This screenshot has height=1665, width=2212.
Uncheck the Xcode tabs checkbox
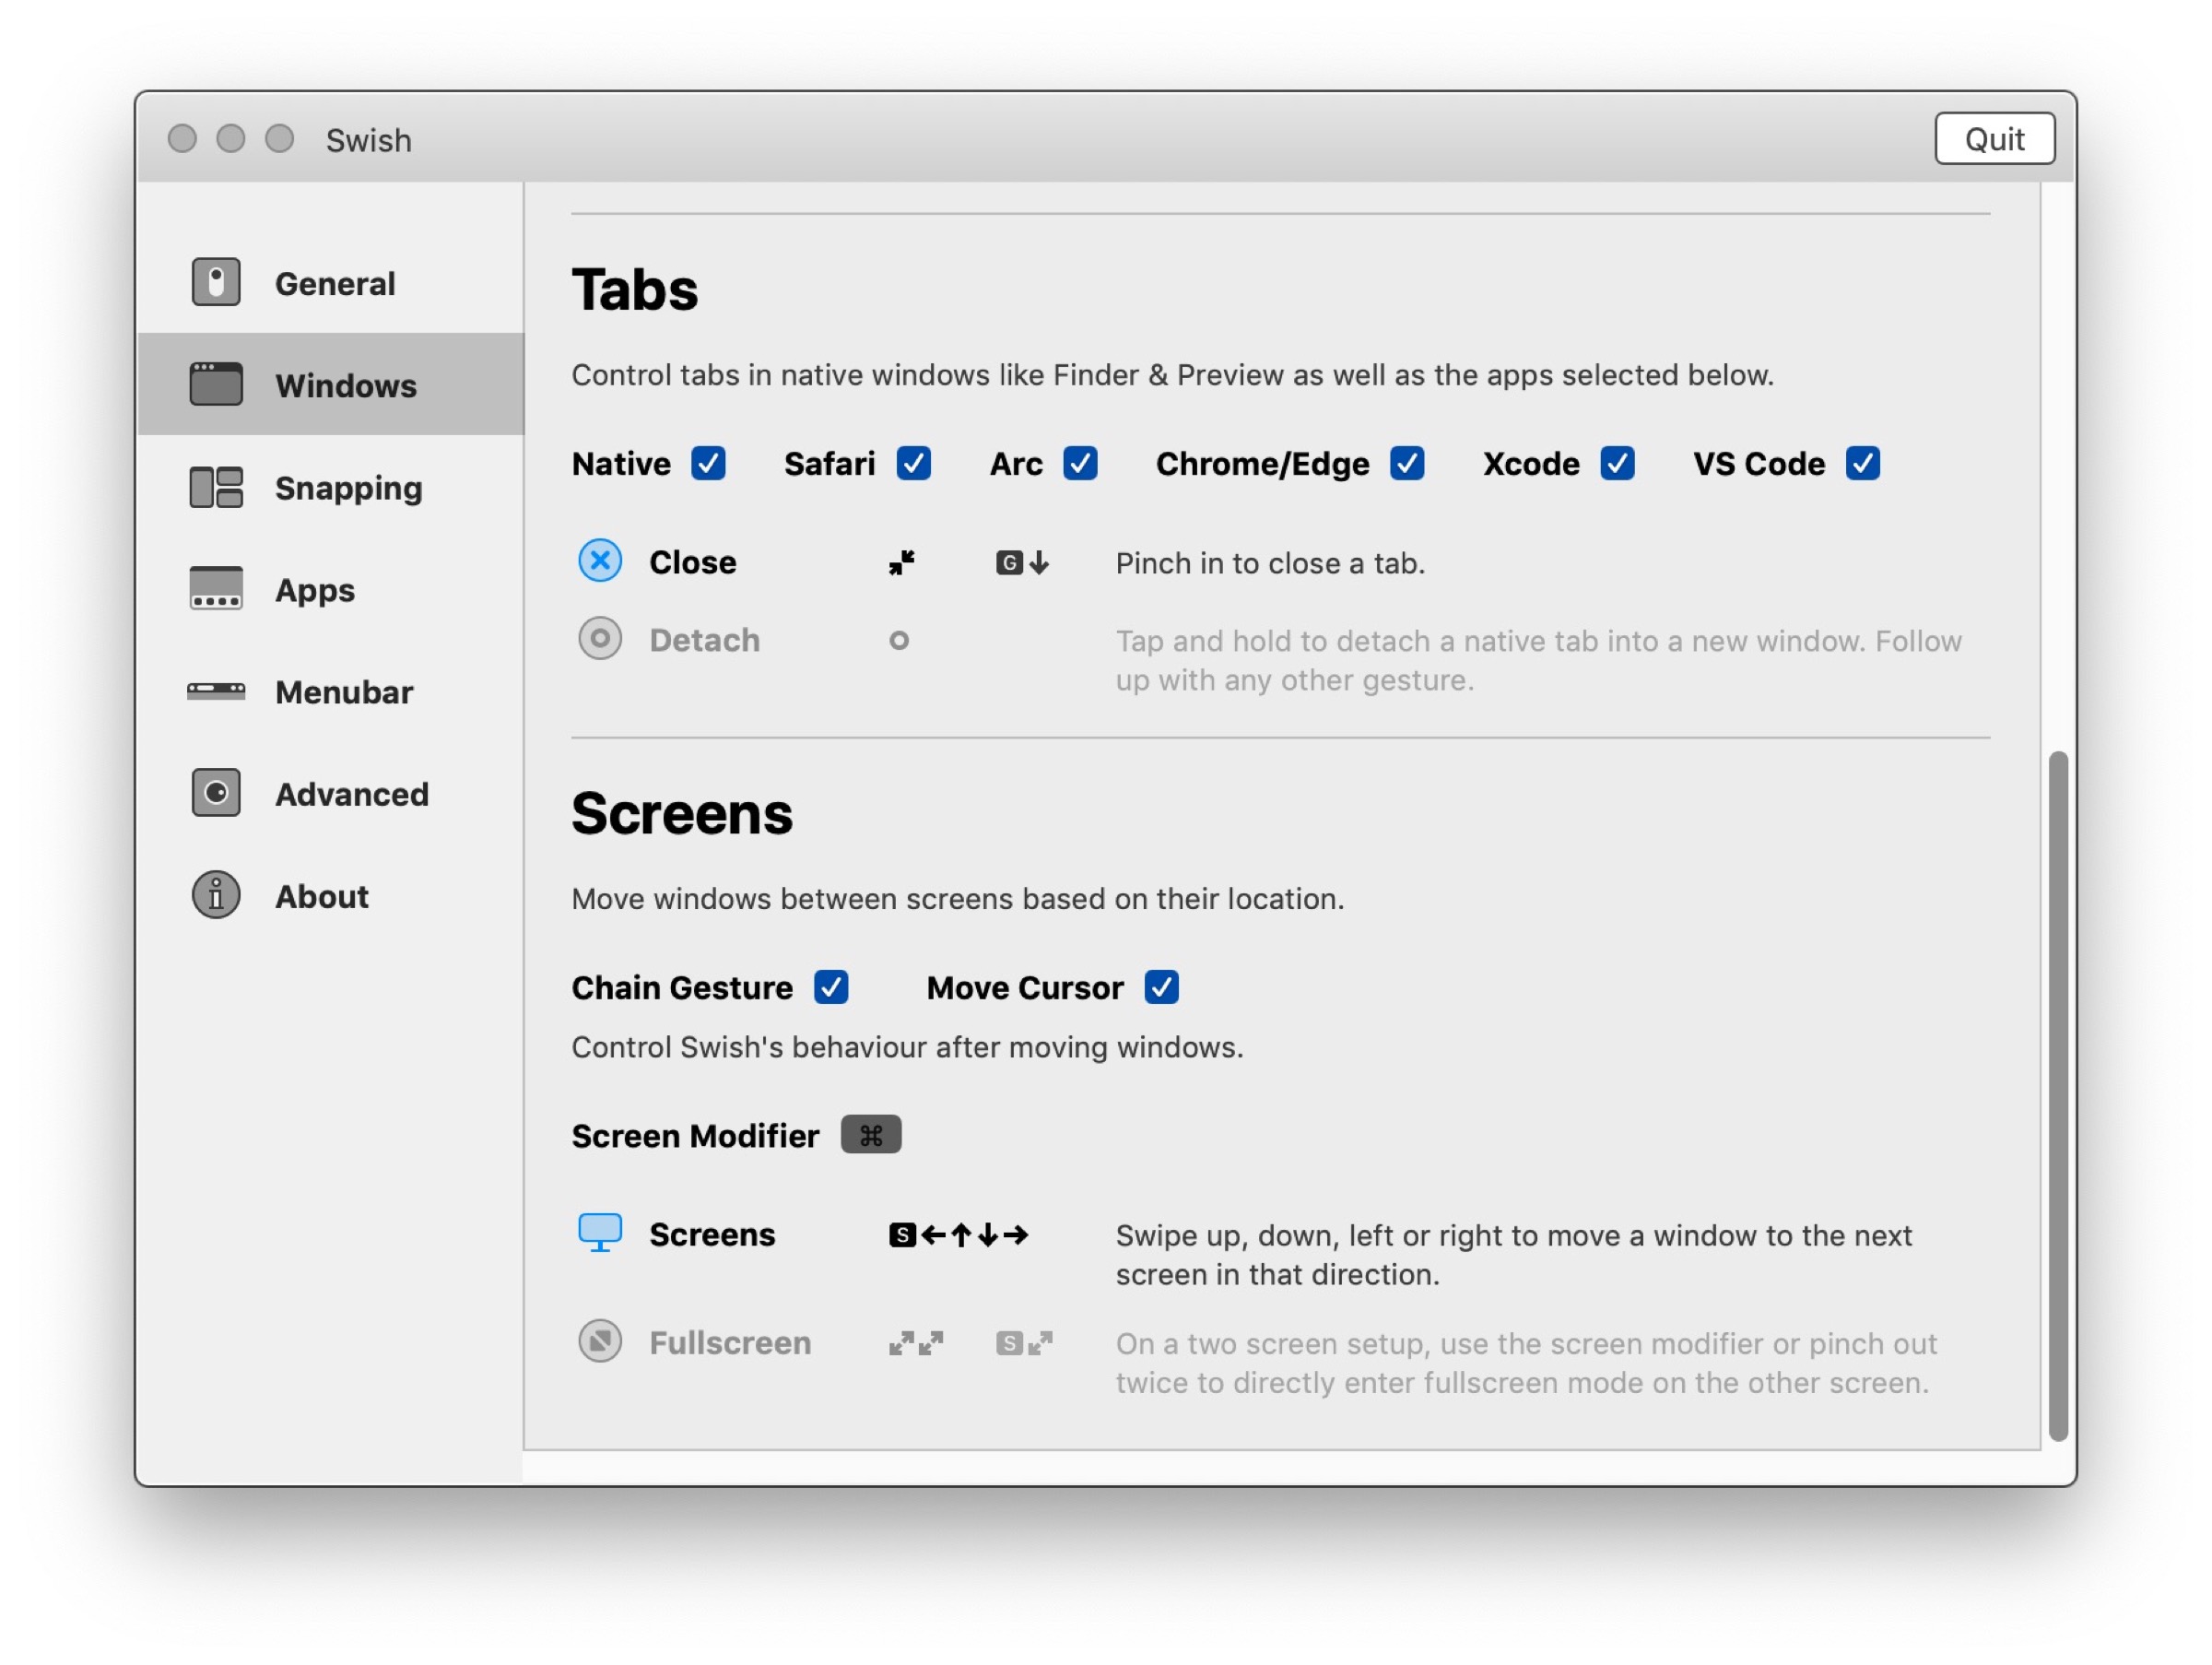1617,464
